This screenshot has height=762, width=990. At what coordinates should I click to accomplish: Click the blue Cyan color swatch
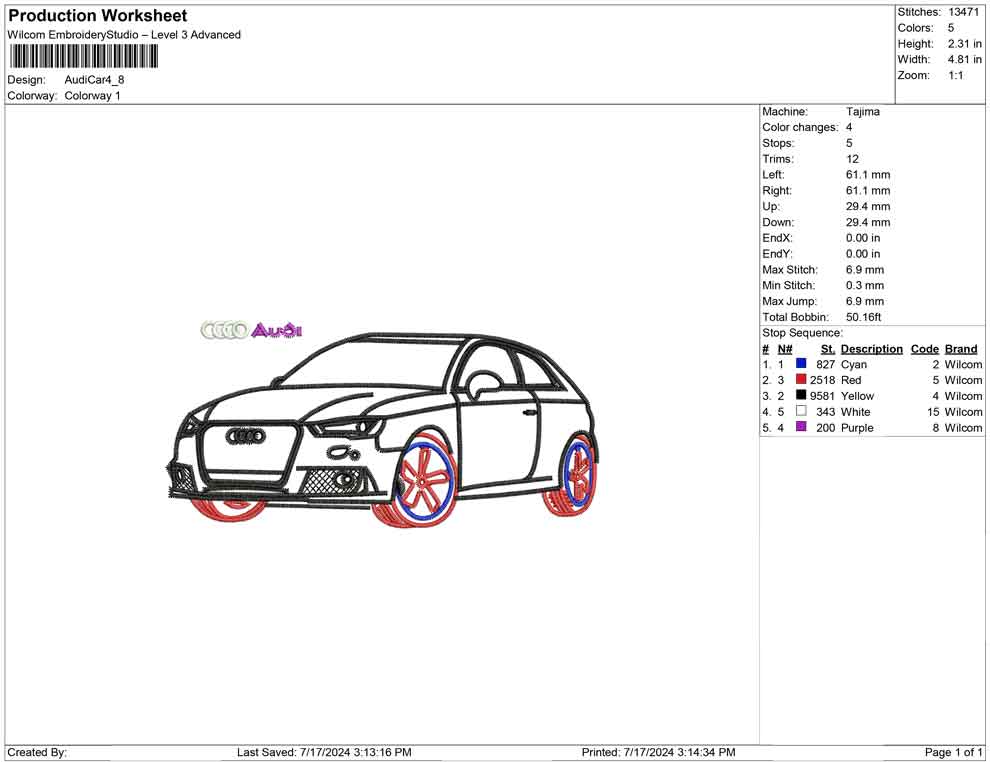pyautogui.click(x=801, y=364)
